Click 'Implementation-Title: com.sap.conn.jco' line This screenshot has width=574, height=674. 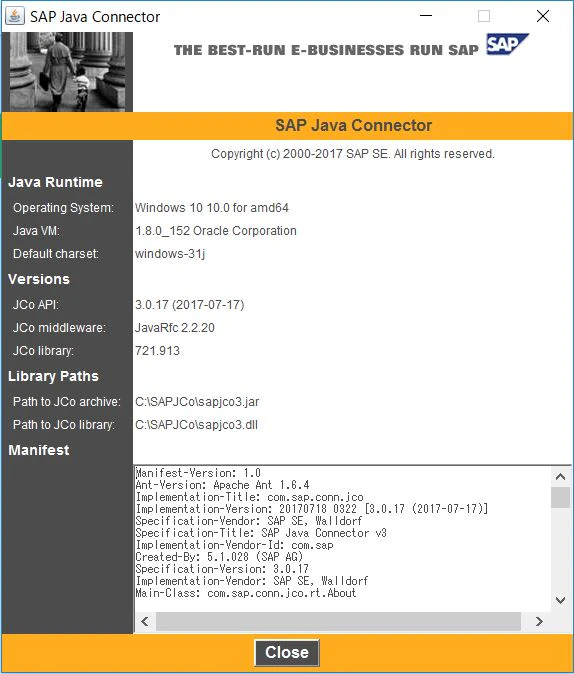[249, 497]
